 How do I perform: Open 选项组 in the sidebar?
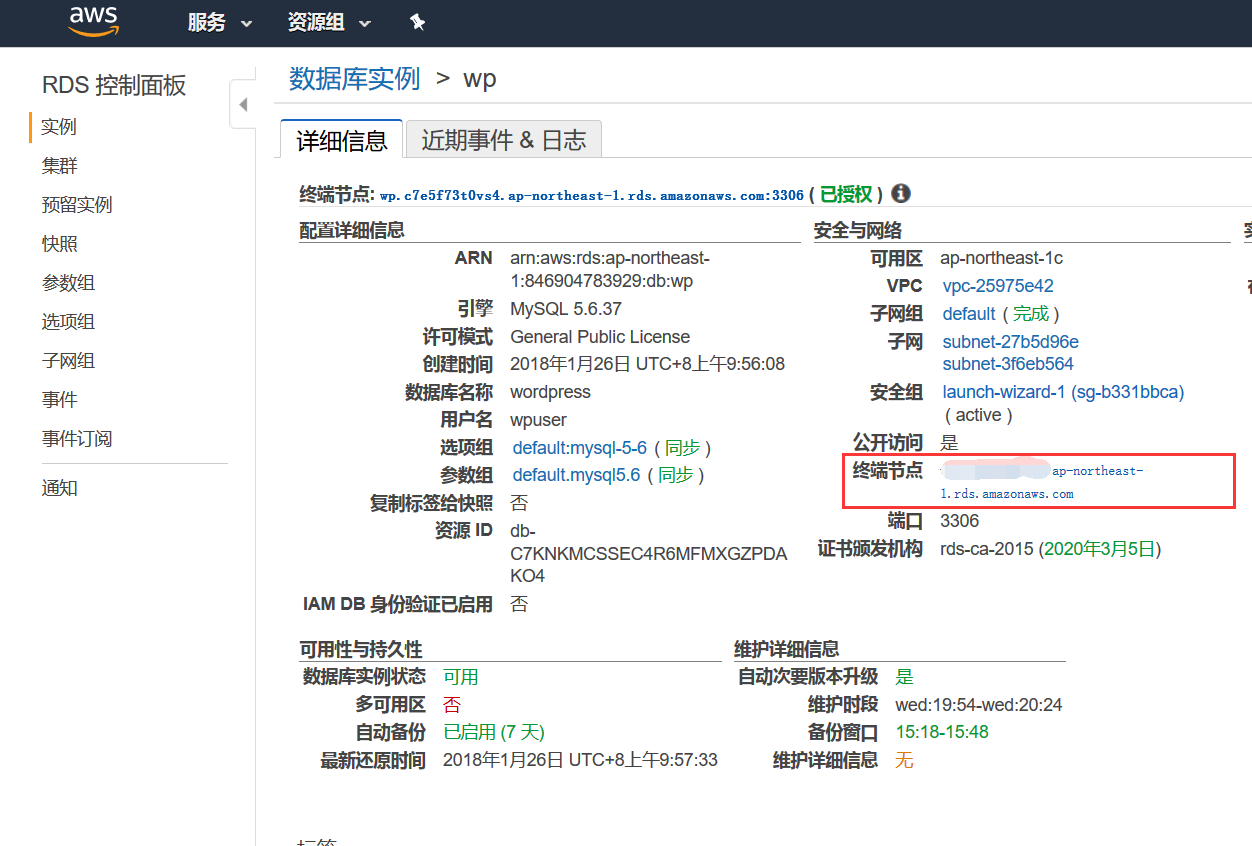pyautogui.click(x=68, y=322)
